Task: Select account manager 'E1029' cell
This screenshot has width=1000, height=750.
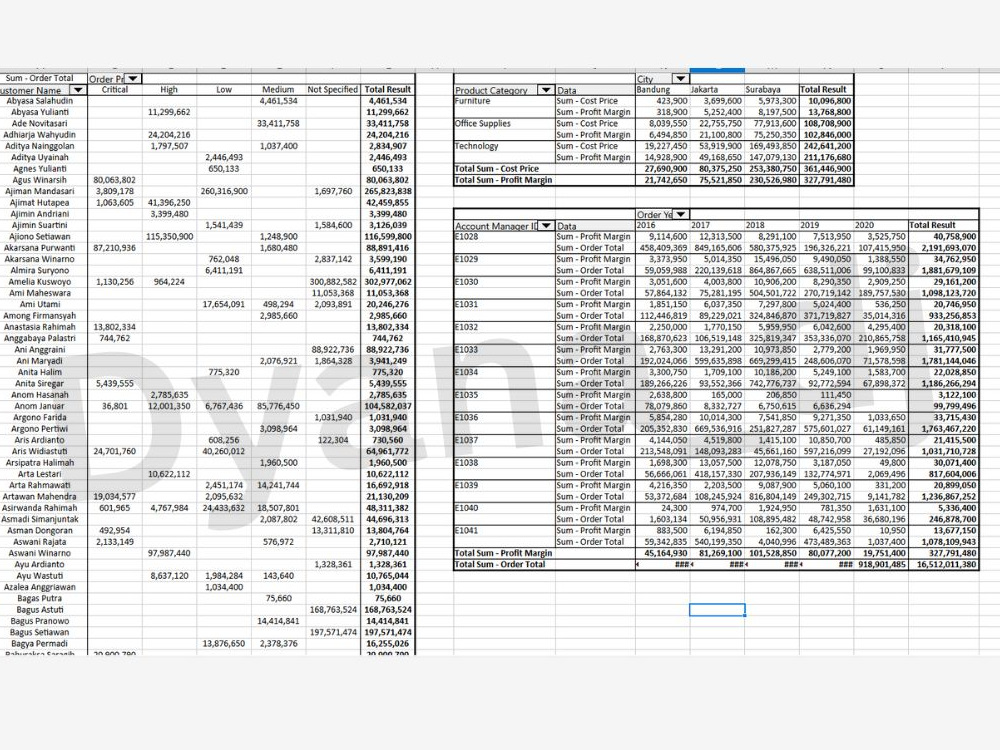Action: pyautogui.click(x=504, y=260)
